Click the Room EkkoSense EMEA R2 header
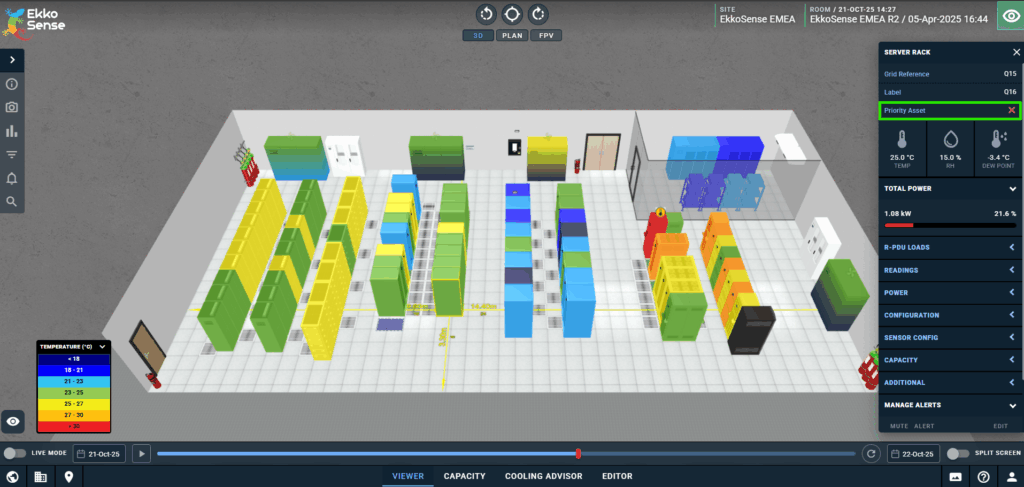Screen dimensions: 1024x487 (899, 16)
